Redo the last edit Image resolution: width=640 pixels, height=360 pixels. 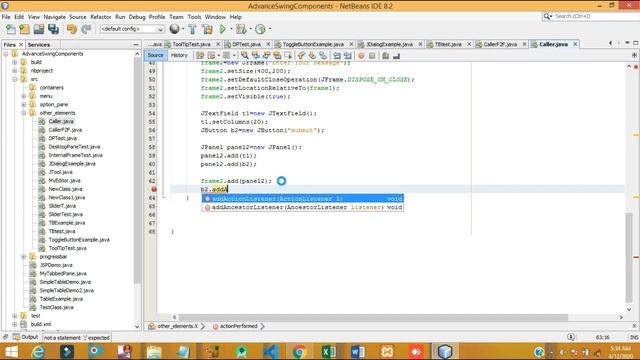[86, 29]
